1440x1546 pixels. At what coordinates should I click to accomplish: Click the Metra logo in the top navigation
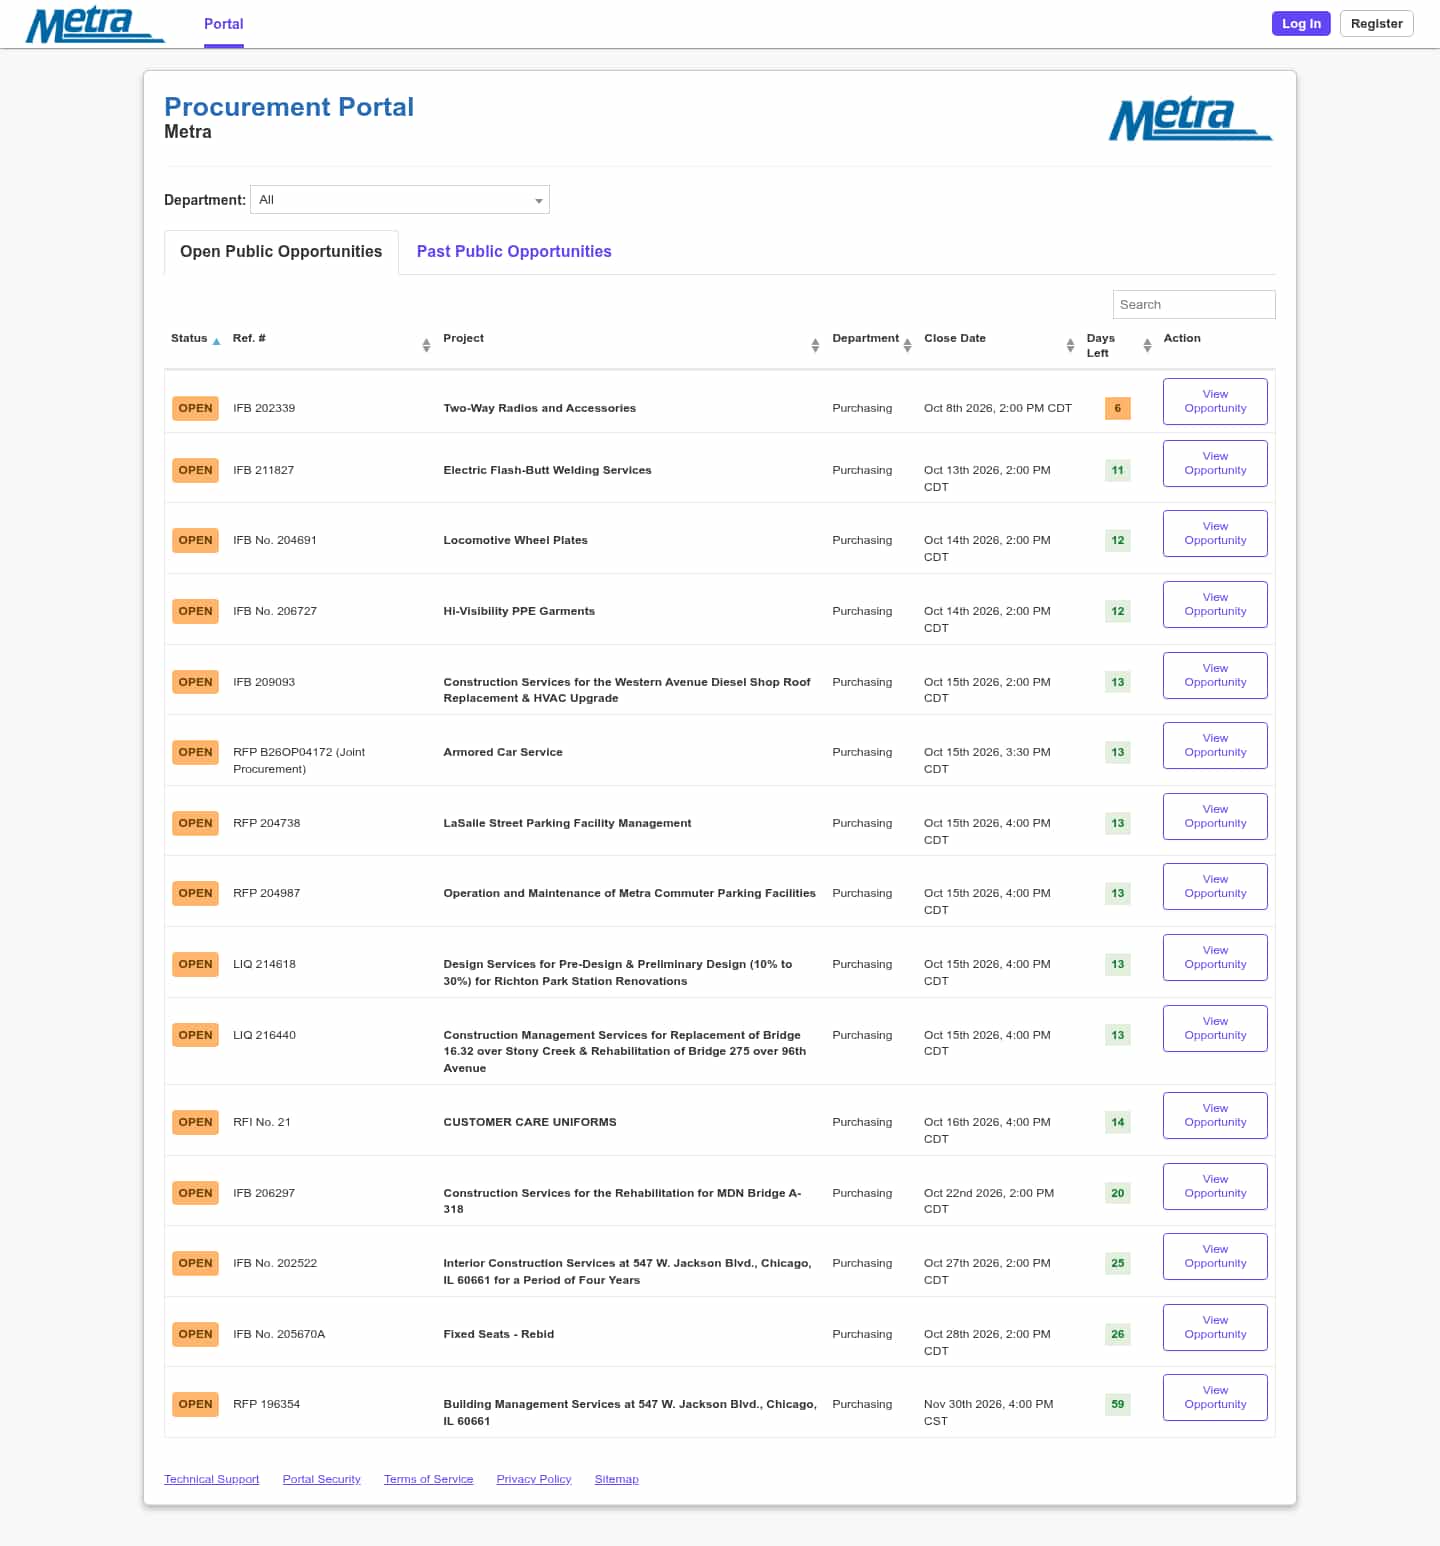pos(95,24)
